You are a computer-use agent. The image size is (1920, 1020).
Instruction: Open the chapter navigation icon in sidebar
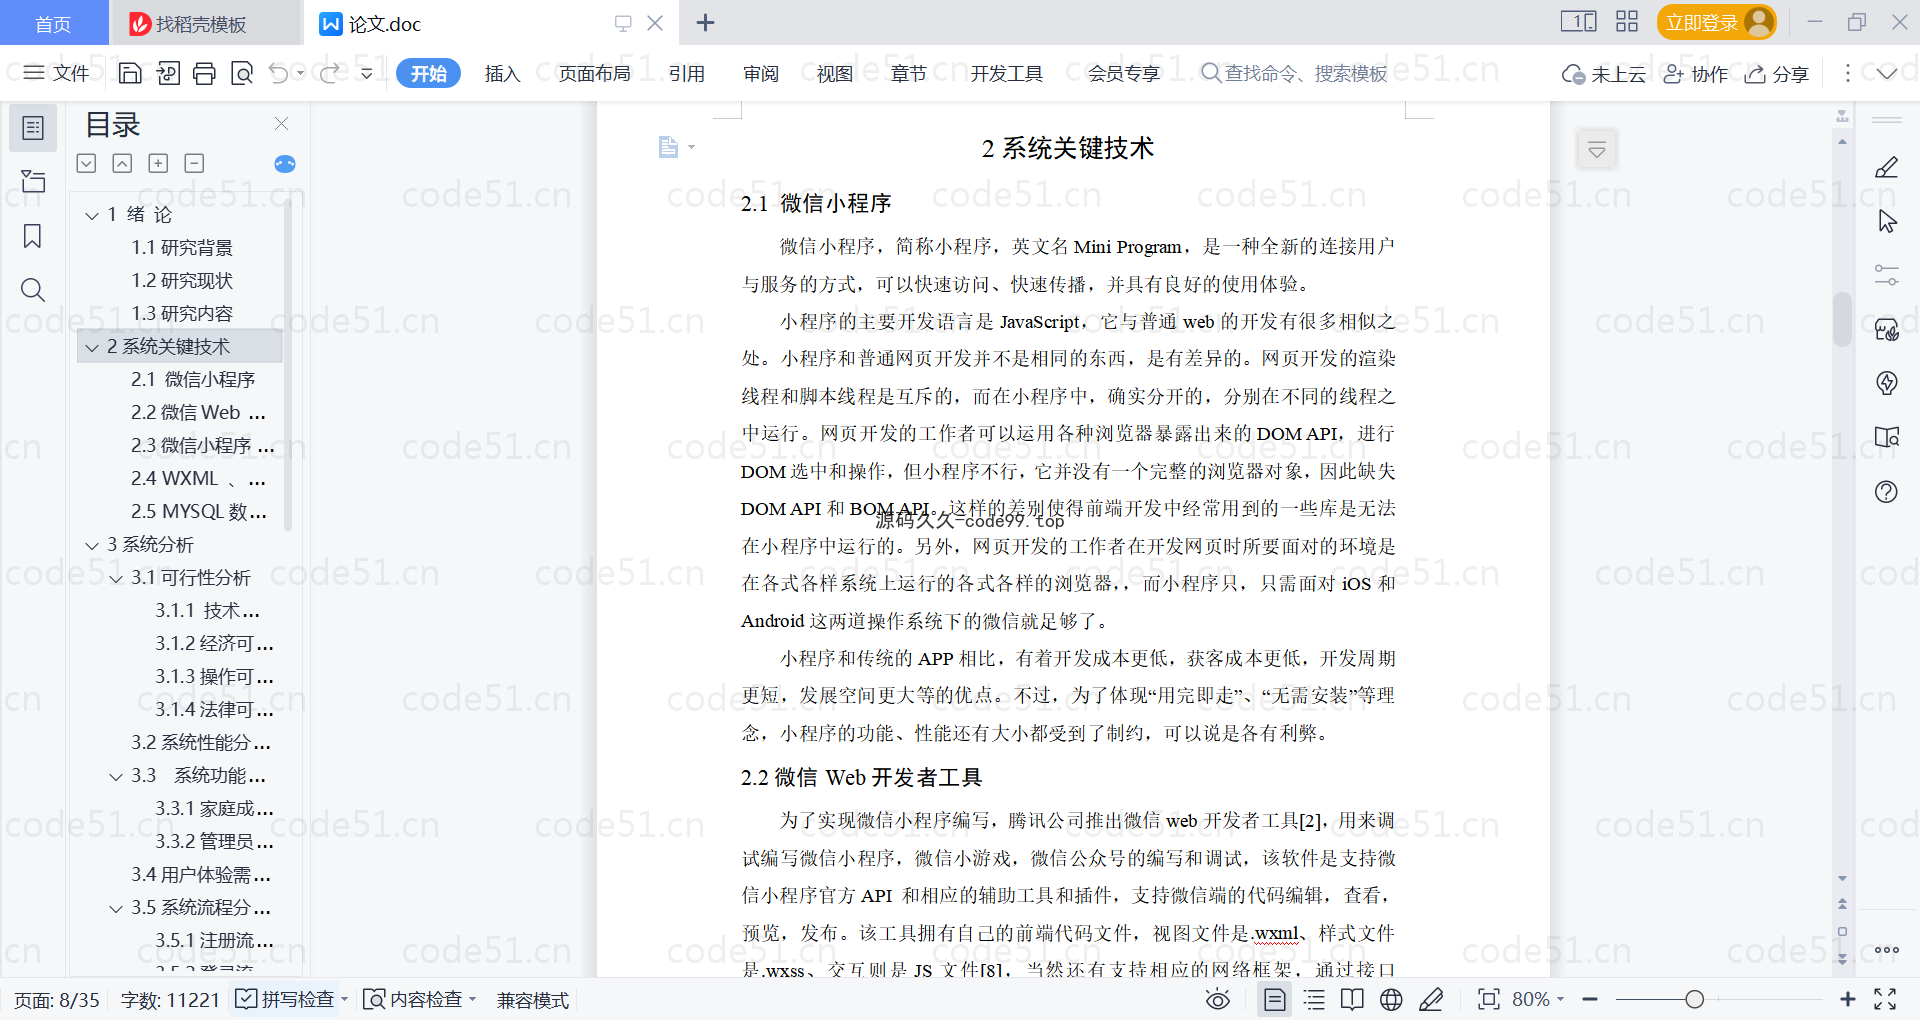click(33, 181)
